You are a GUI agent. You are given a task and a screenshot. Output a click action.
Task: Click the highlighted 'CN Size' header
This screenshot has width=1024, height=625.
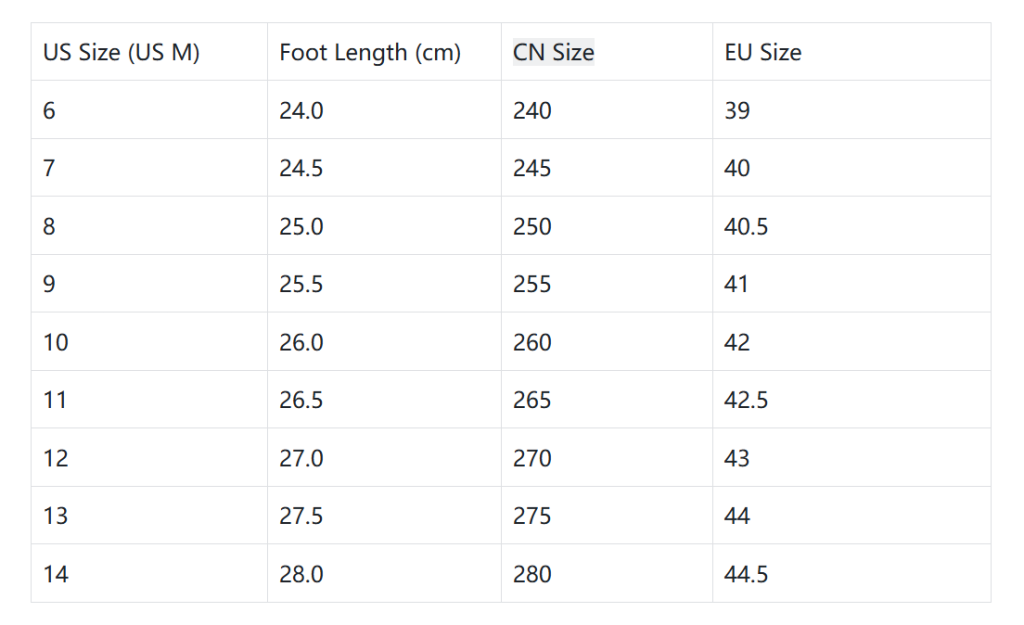(553, 52)
